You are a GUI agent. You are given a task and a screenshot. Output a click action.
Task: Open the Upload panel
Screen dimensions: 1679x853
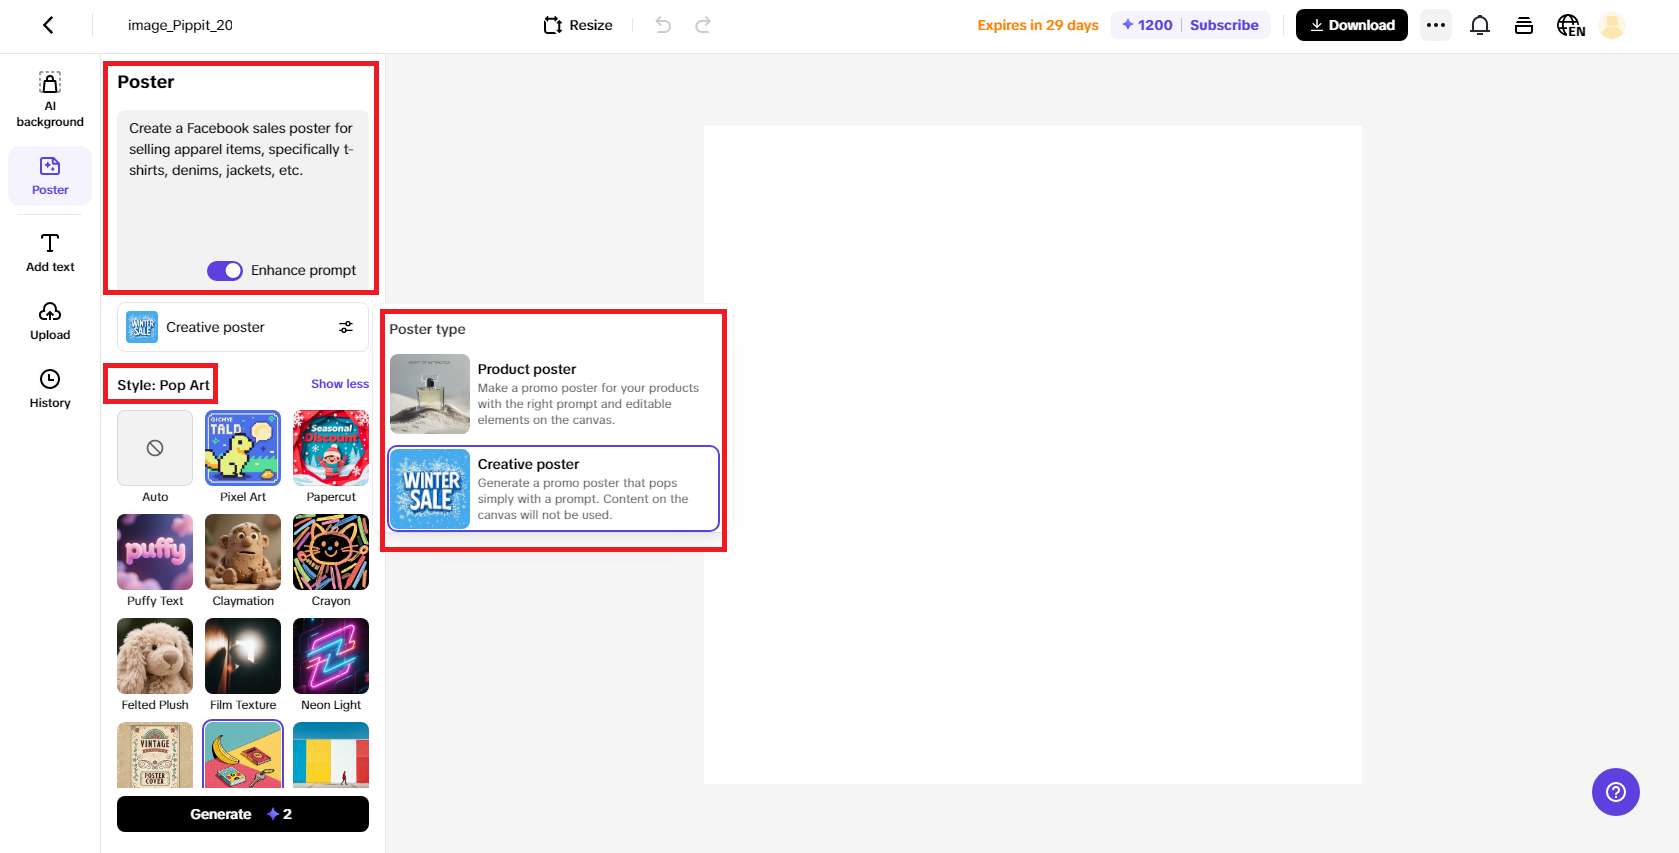click(x=50, y=321)
